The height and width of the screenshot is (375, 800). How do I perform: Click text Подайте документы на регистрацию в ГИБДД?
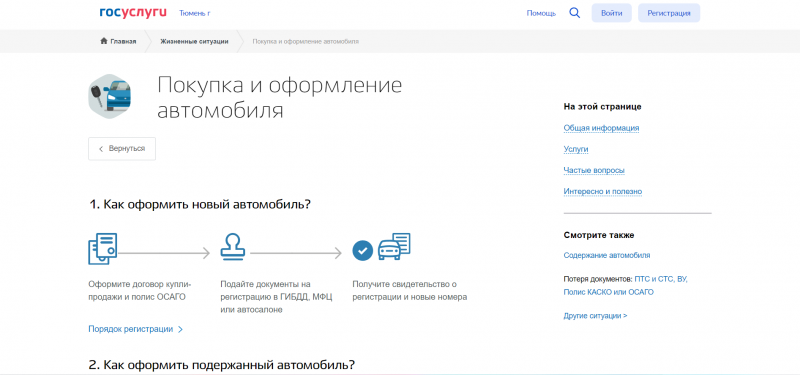click(x=276, y=297)
